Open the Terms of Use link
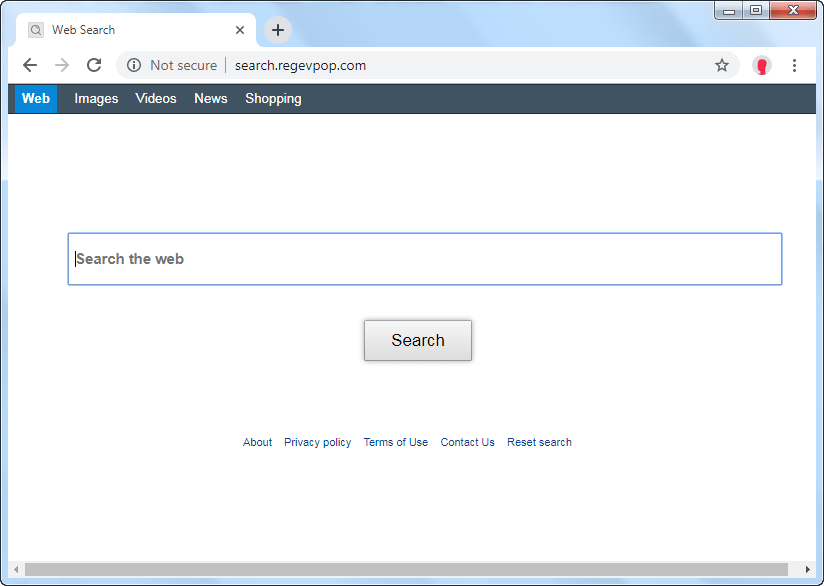 tap(395, 442)
